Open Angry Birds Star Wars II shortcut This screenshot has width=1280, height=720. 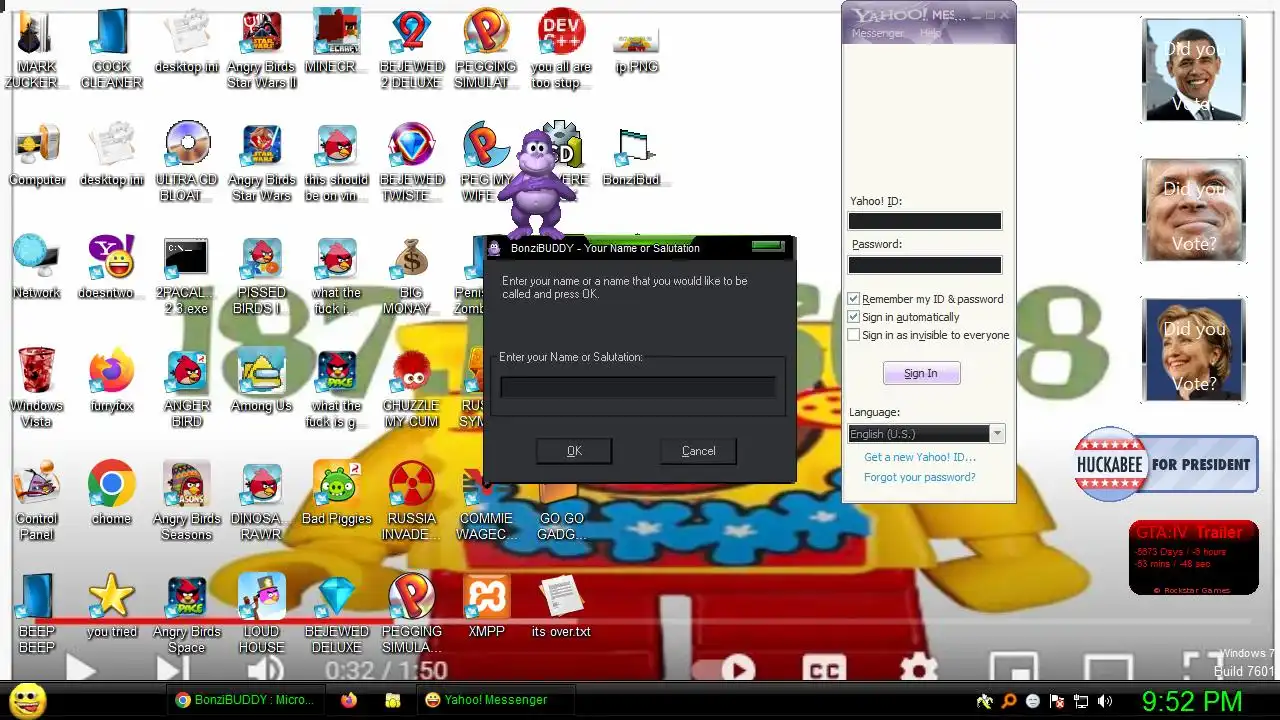(x=262, y=48)
